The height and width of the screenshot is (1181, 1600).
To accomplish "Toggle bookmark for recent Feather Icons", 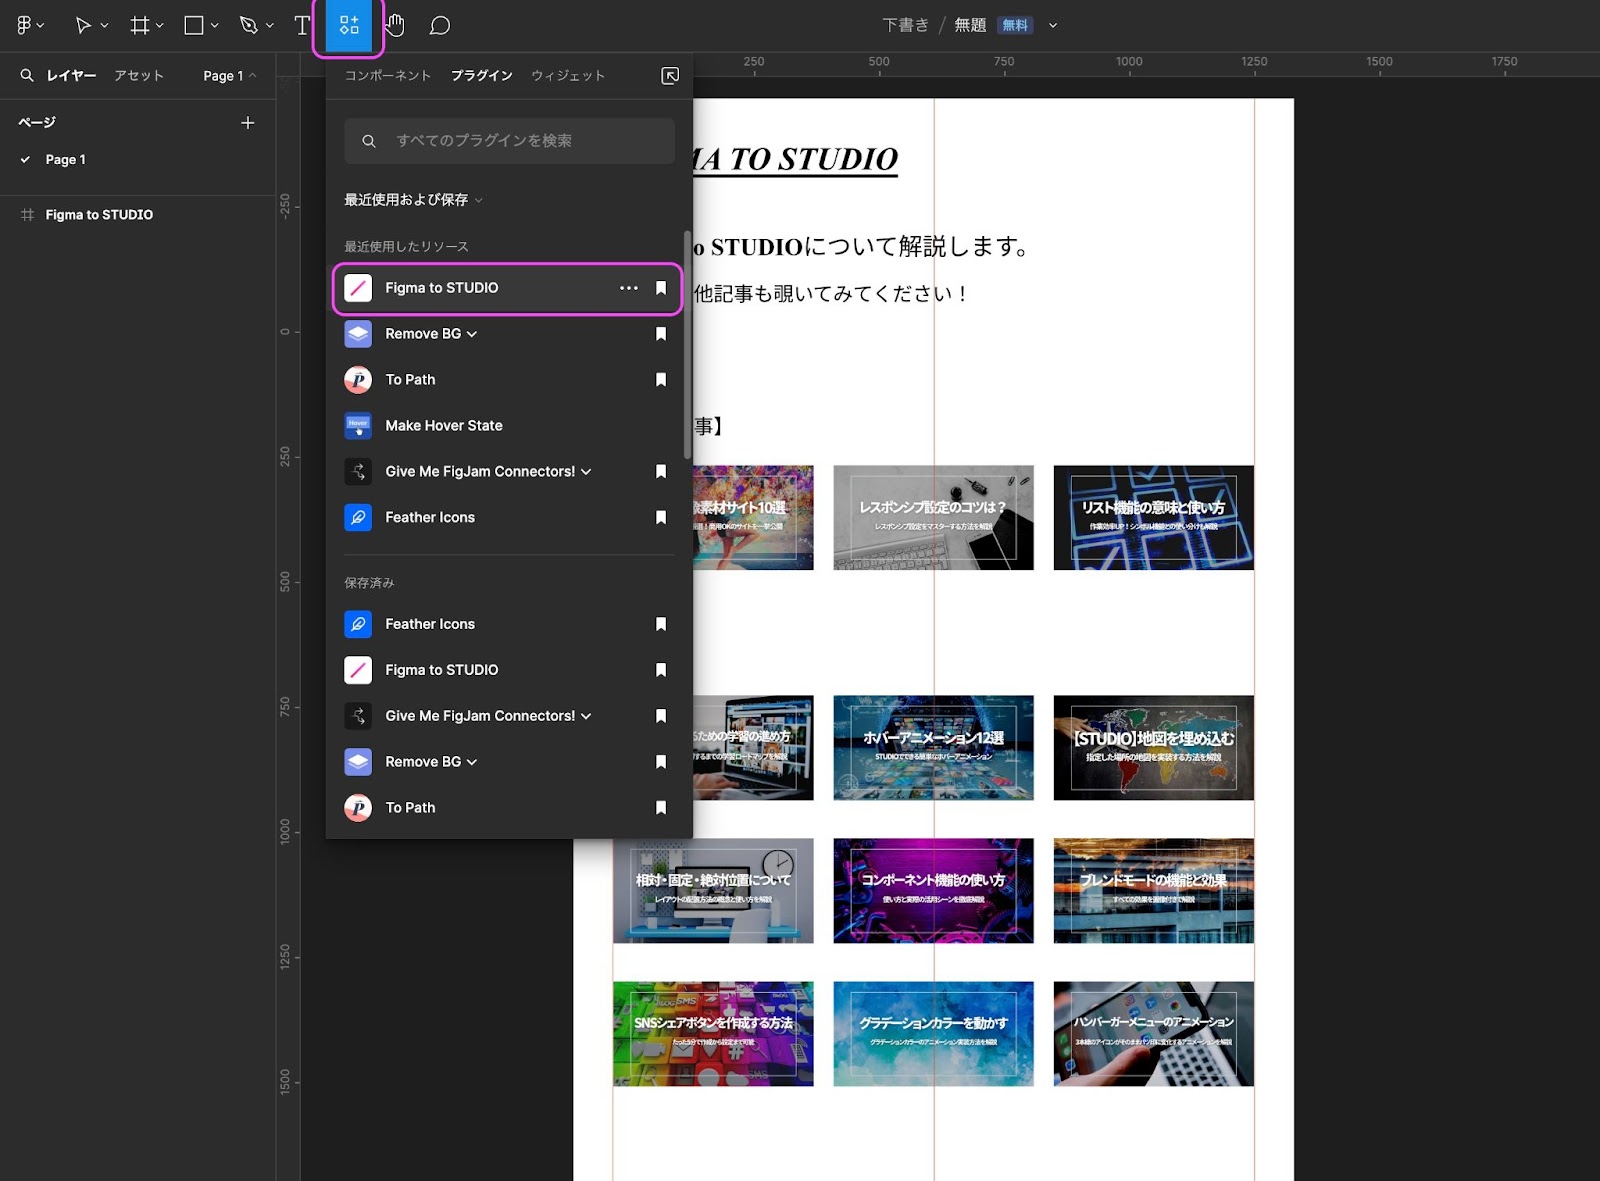I will coord(661,517).
